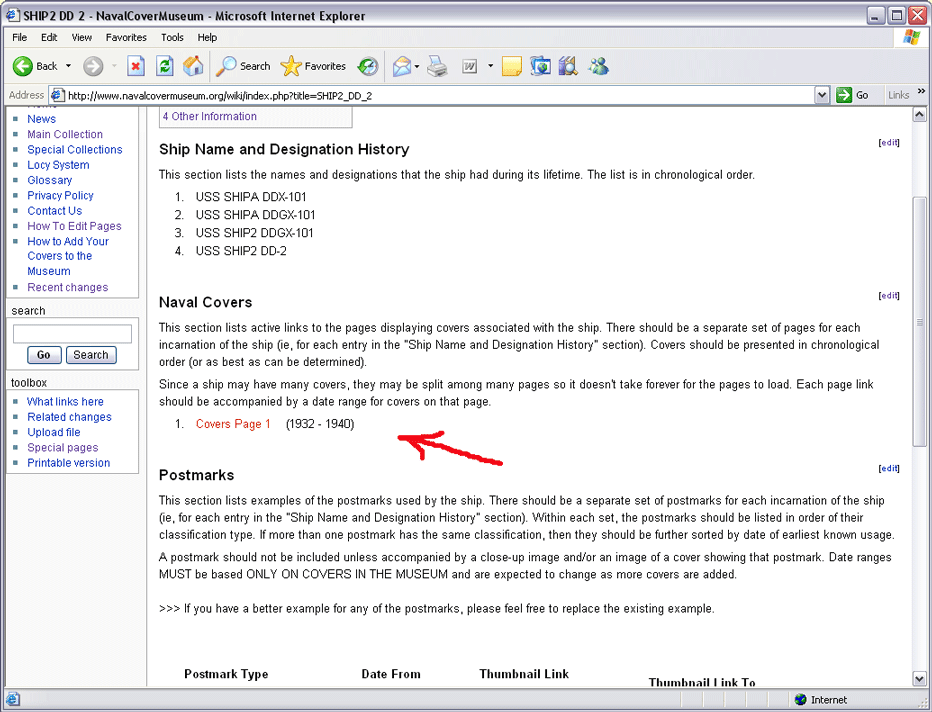Click the wiki search text field
Viewport: 932px width, 712px height.
(72, 334)
